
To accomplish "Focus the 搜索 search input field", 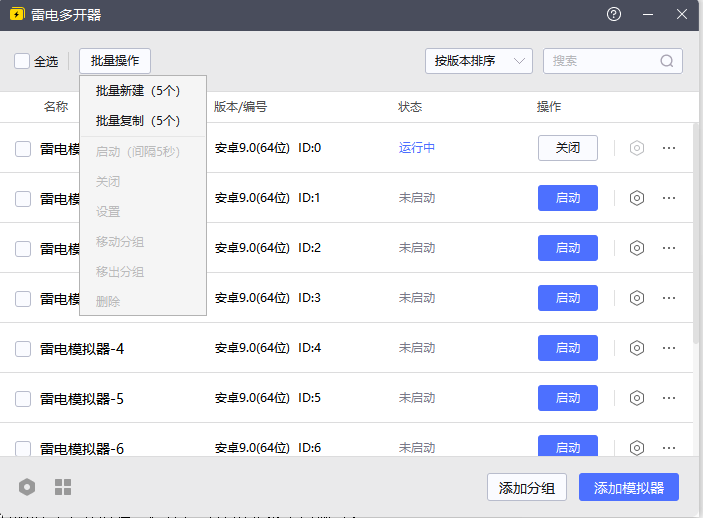I will (602, 61).
